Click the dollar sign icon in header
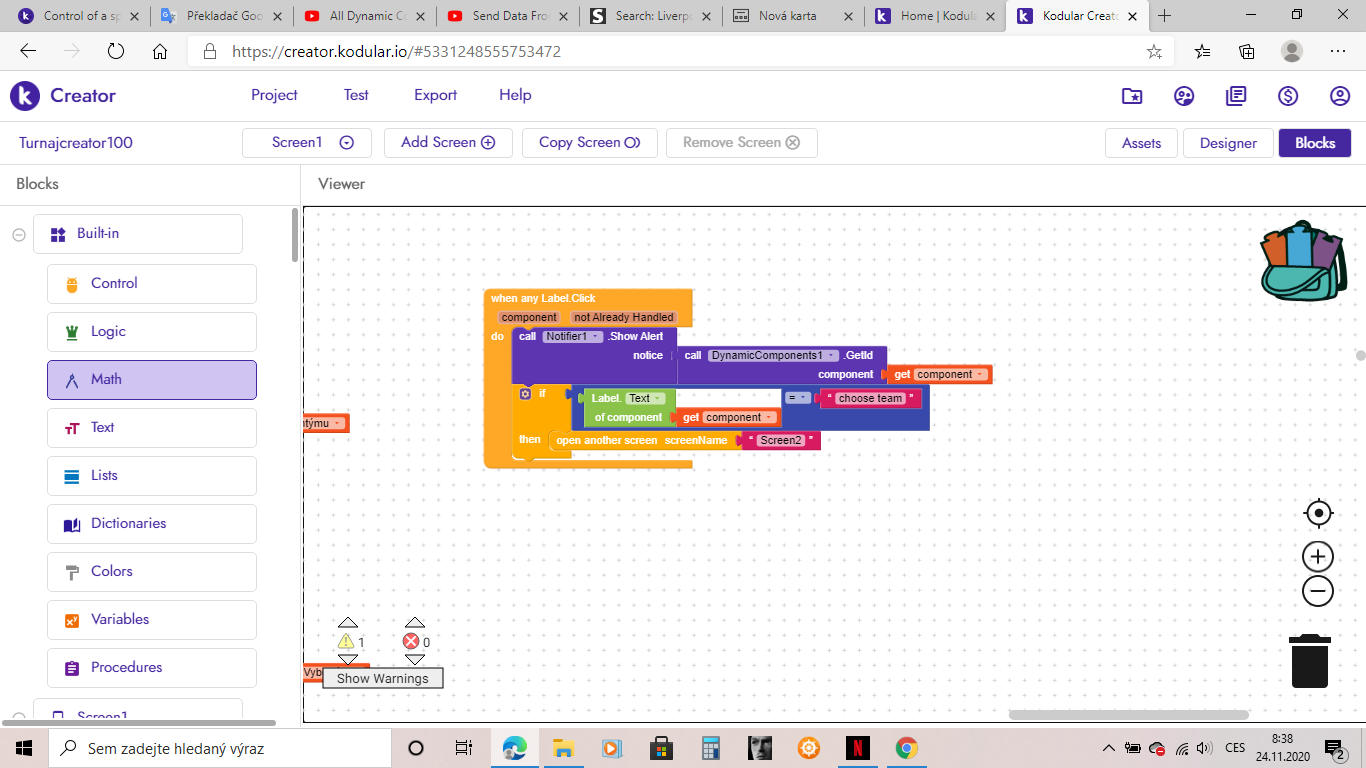This screenshot has height=768, width=1366. point(1288,96)
